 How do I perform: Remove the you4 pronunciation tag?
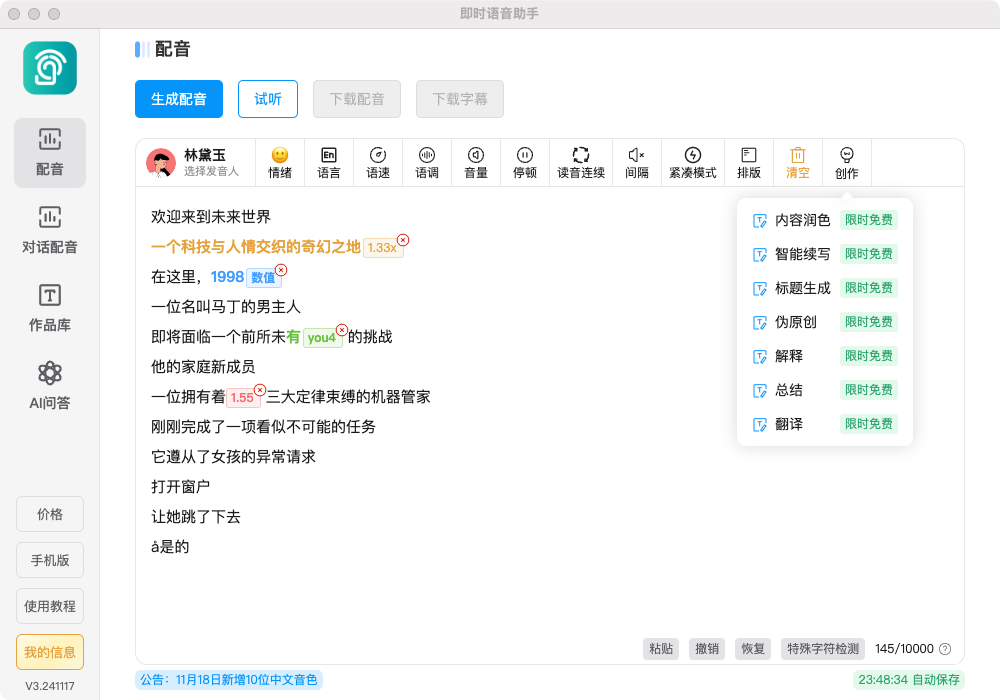click(341, 330)
